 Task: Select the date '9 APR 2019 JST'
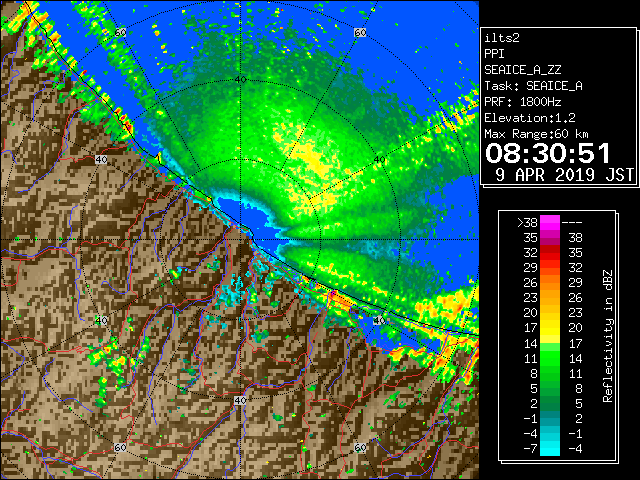[x=564, y=175]
